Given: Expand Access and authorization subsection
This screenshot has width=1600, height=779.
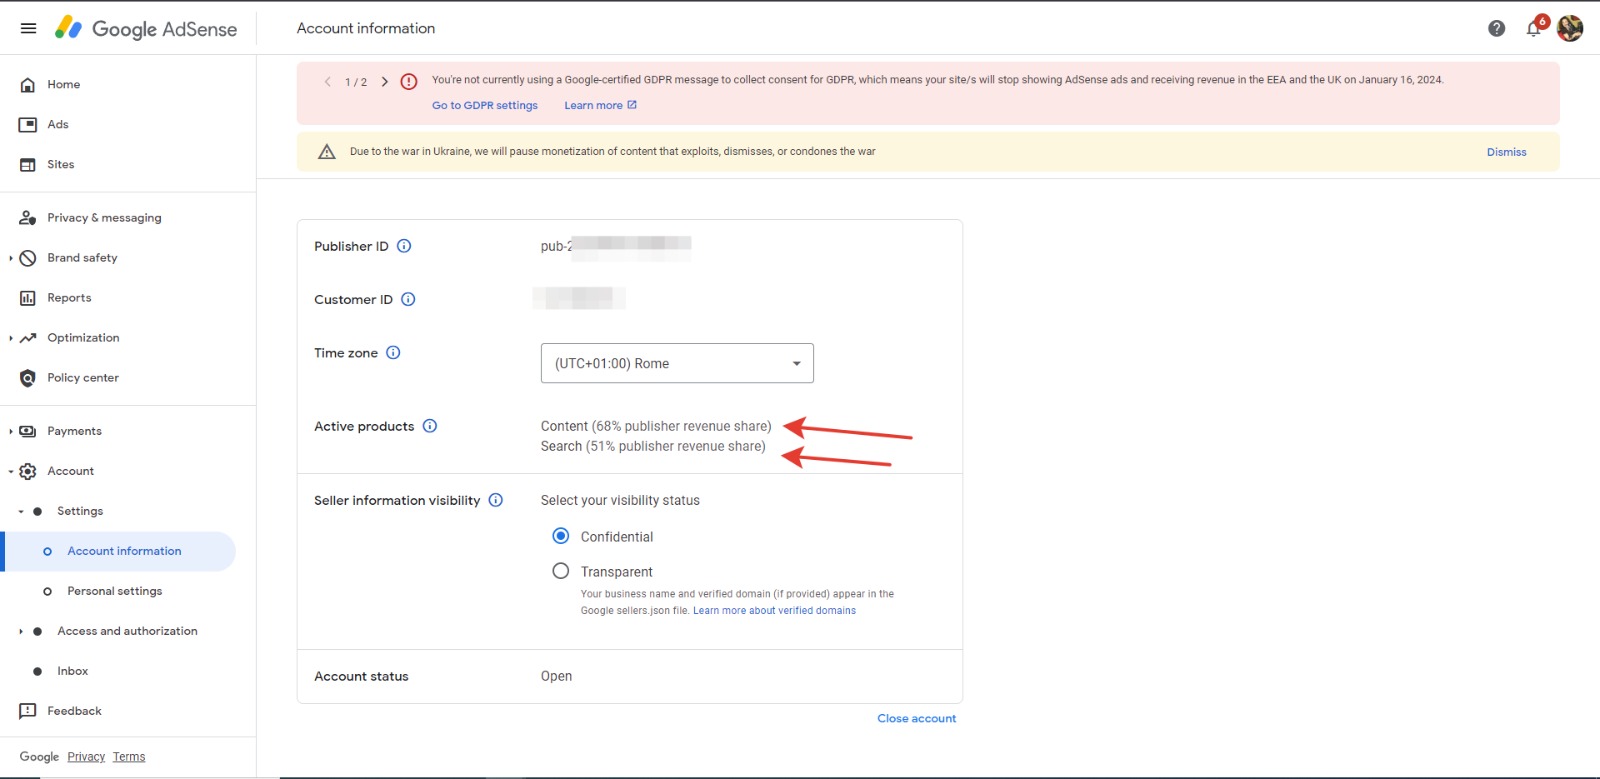Looking at the screenshot, I should pos(21,631).
